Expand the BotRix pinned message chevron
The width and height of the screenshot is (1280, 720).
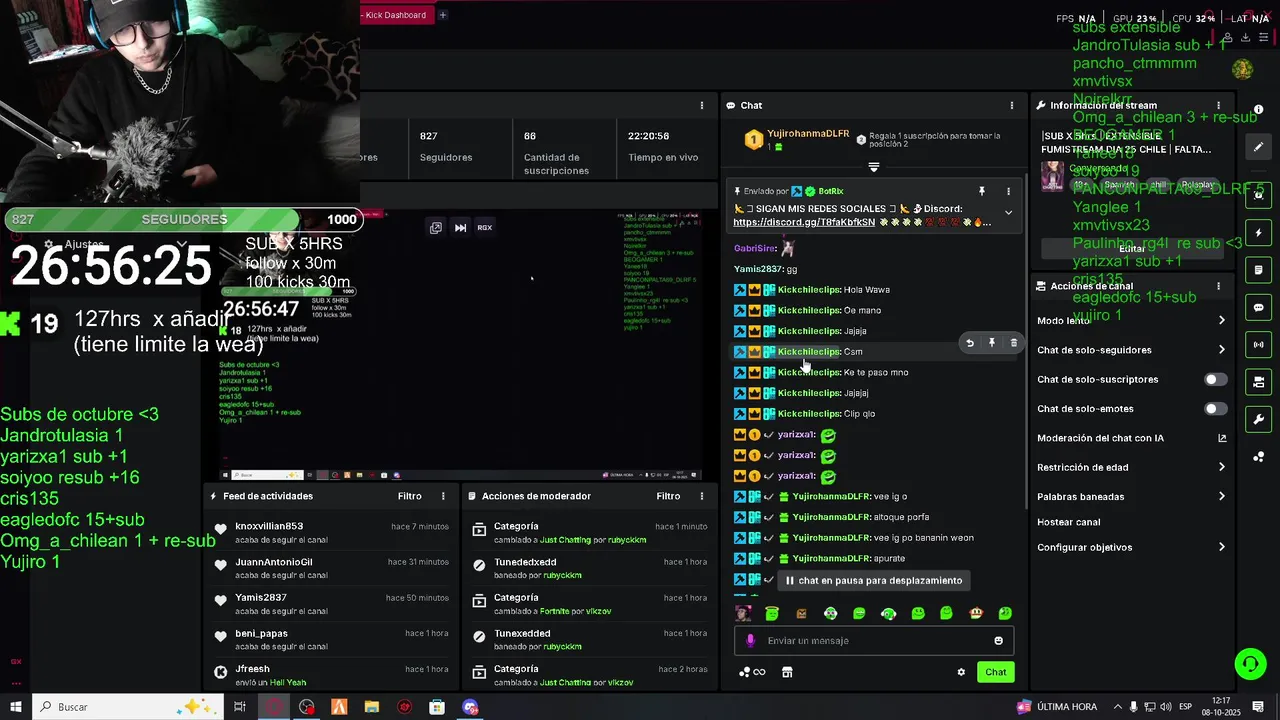point(1008,212)
